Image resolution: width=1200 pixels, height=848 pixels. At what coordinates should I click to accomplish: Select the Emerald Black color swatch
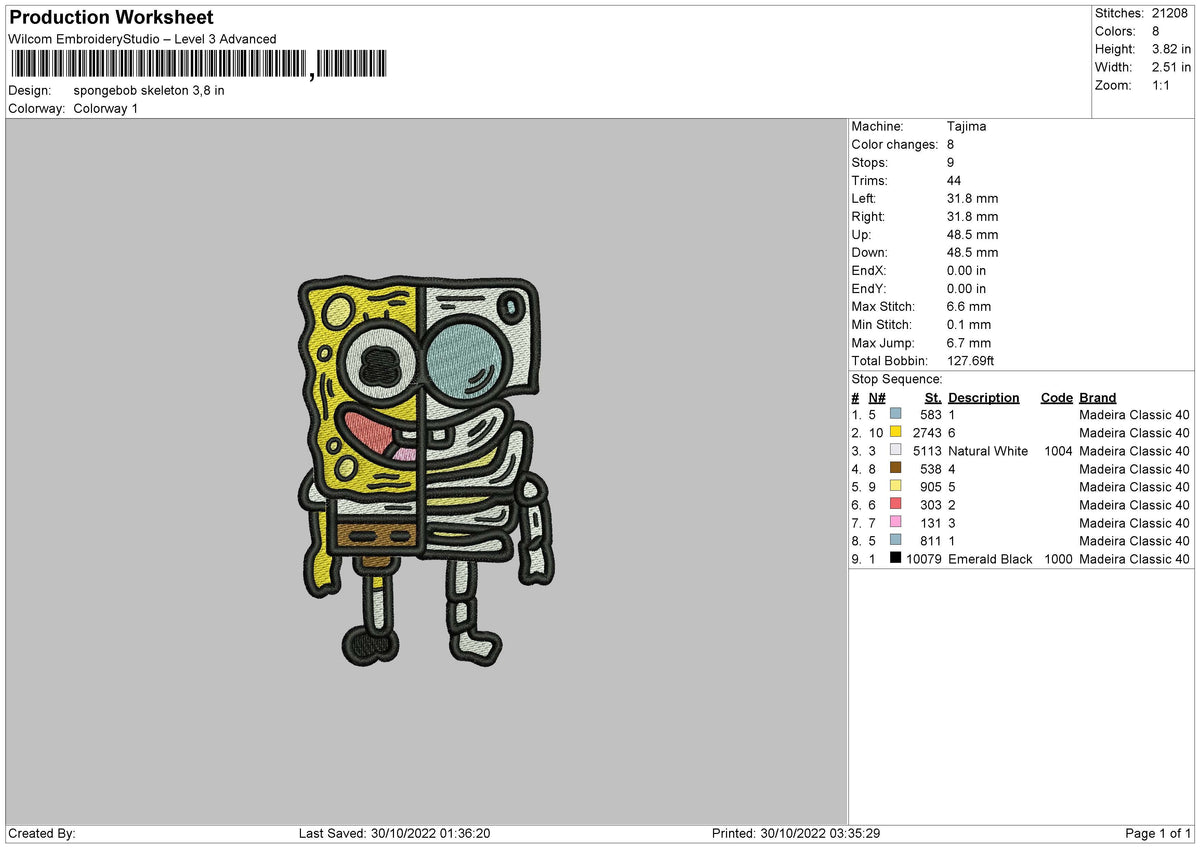(x=896, y=559)
